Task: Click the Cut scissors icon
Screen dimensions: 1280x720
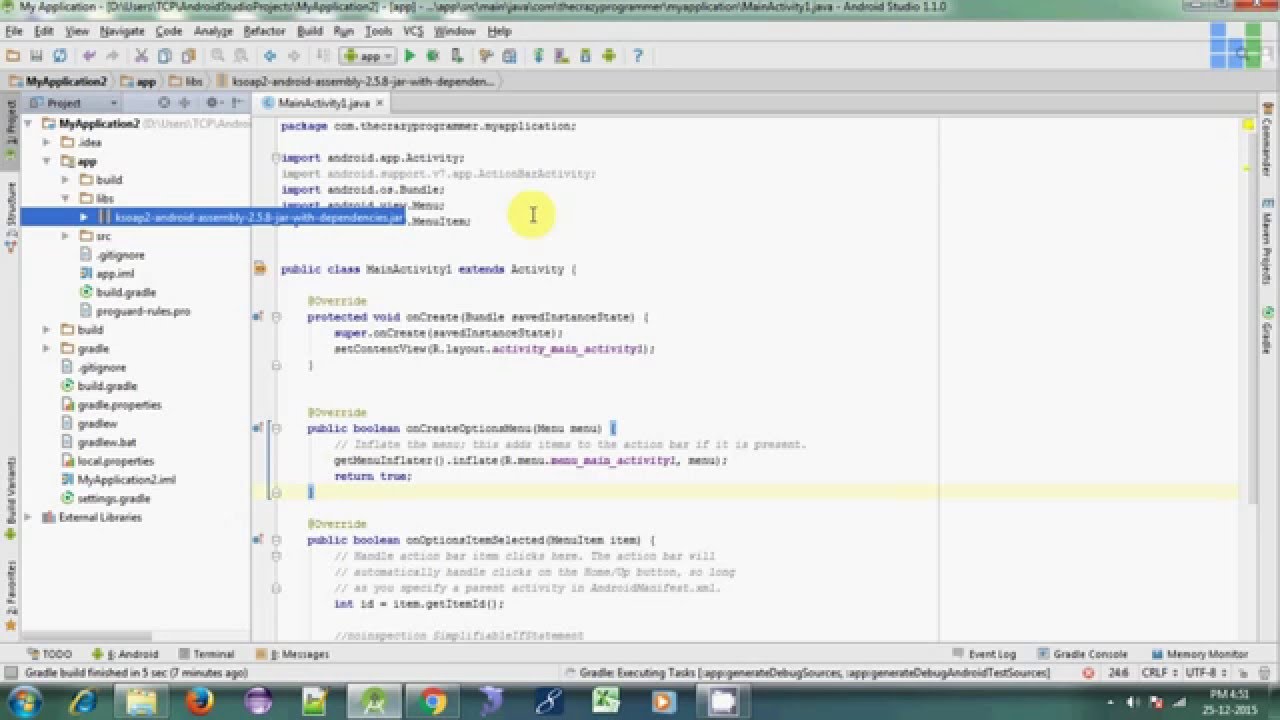Action: tap(141, 56)
